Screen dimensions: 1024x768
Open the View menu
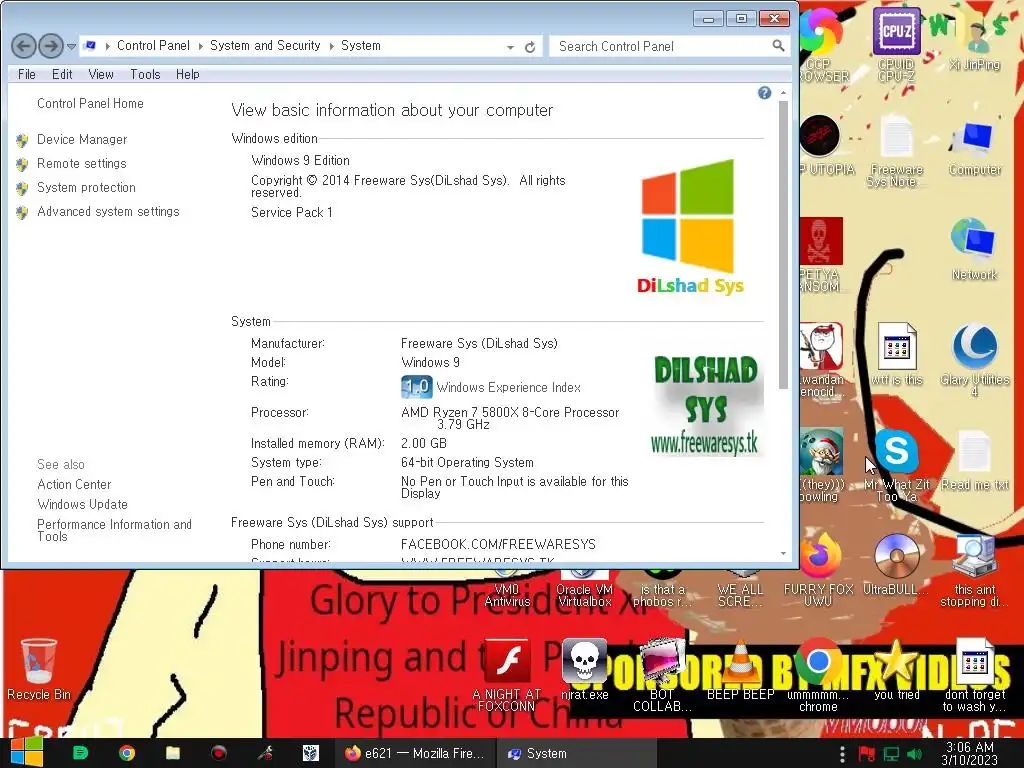pos(101,74)
